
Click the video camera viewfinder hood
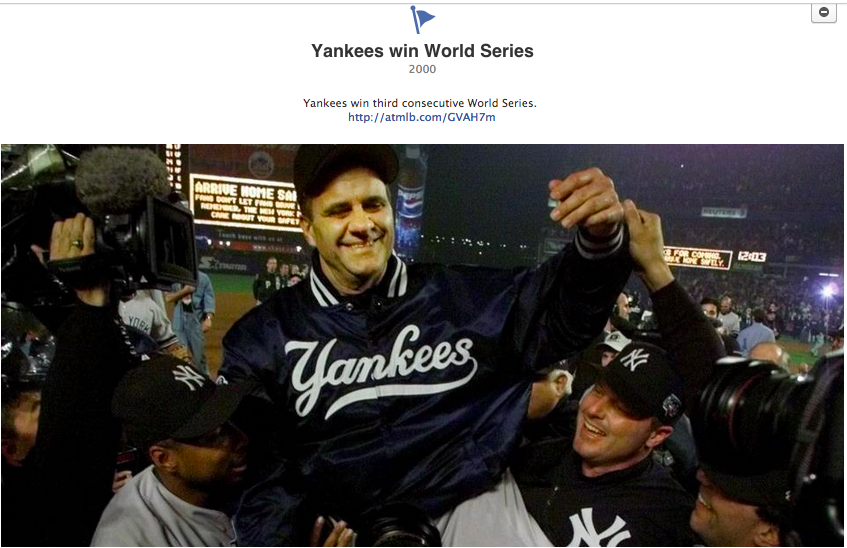[x=168, y=242]
